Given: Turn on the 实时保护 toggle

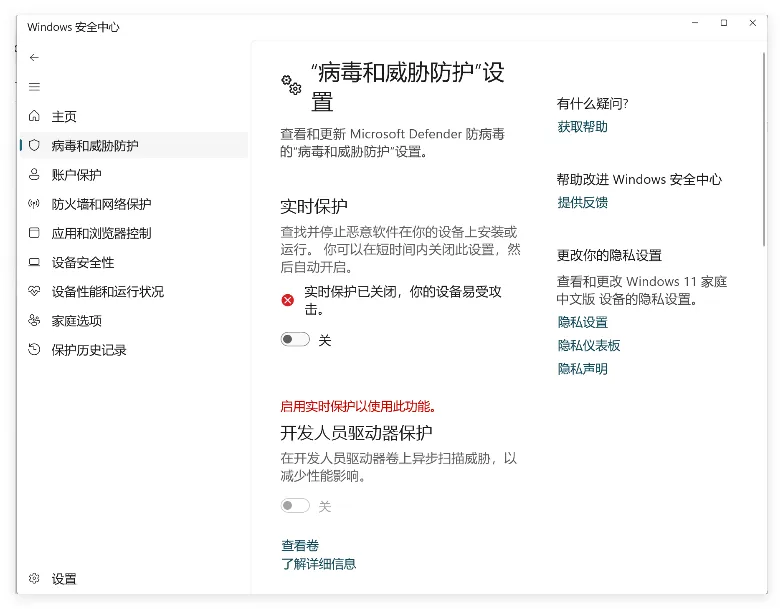Looking at the screenshot, I should pyautogui.click(x=295, y=340).
